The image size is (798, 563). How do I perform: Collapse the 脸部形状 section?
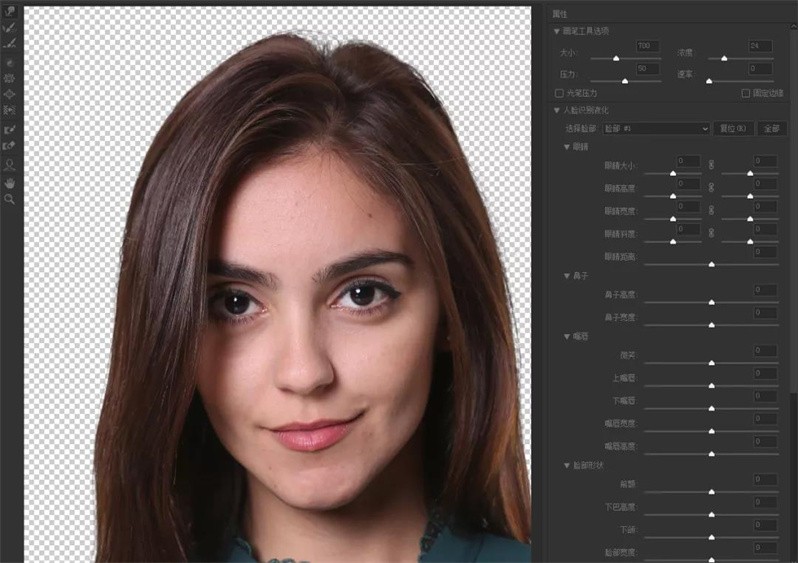coord(566,465)
